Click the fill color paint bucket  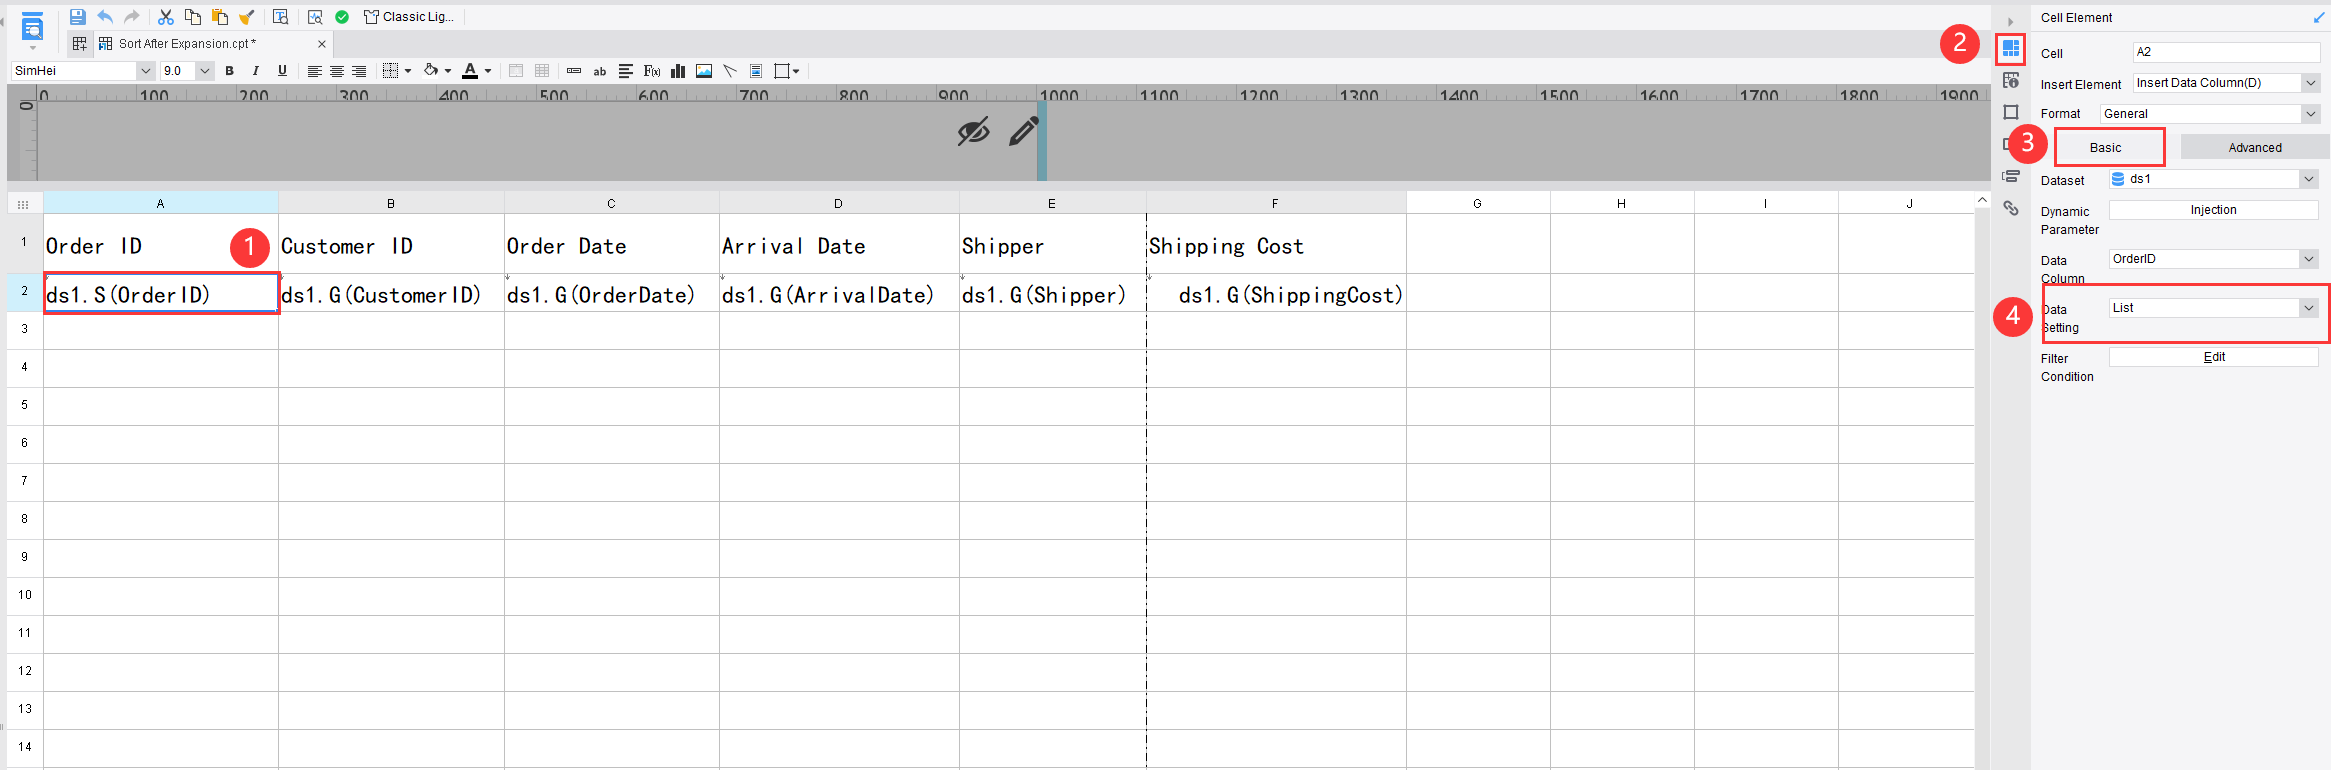431,71
